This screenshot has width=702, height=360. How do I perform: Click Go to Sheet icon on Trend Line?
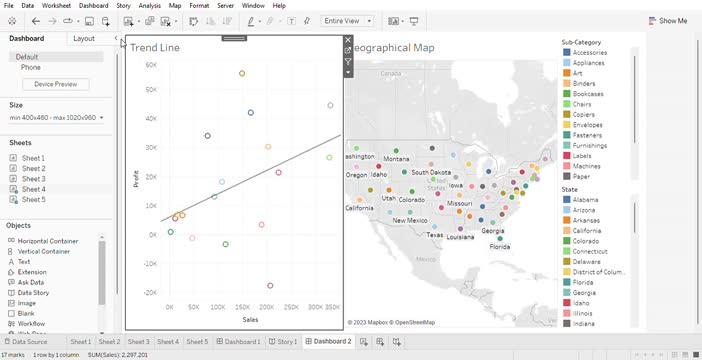coord(348,51)
